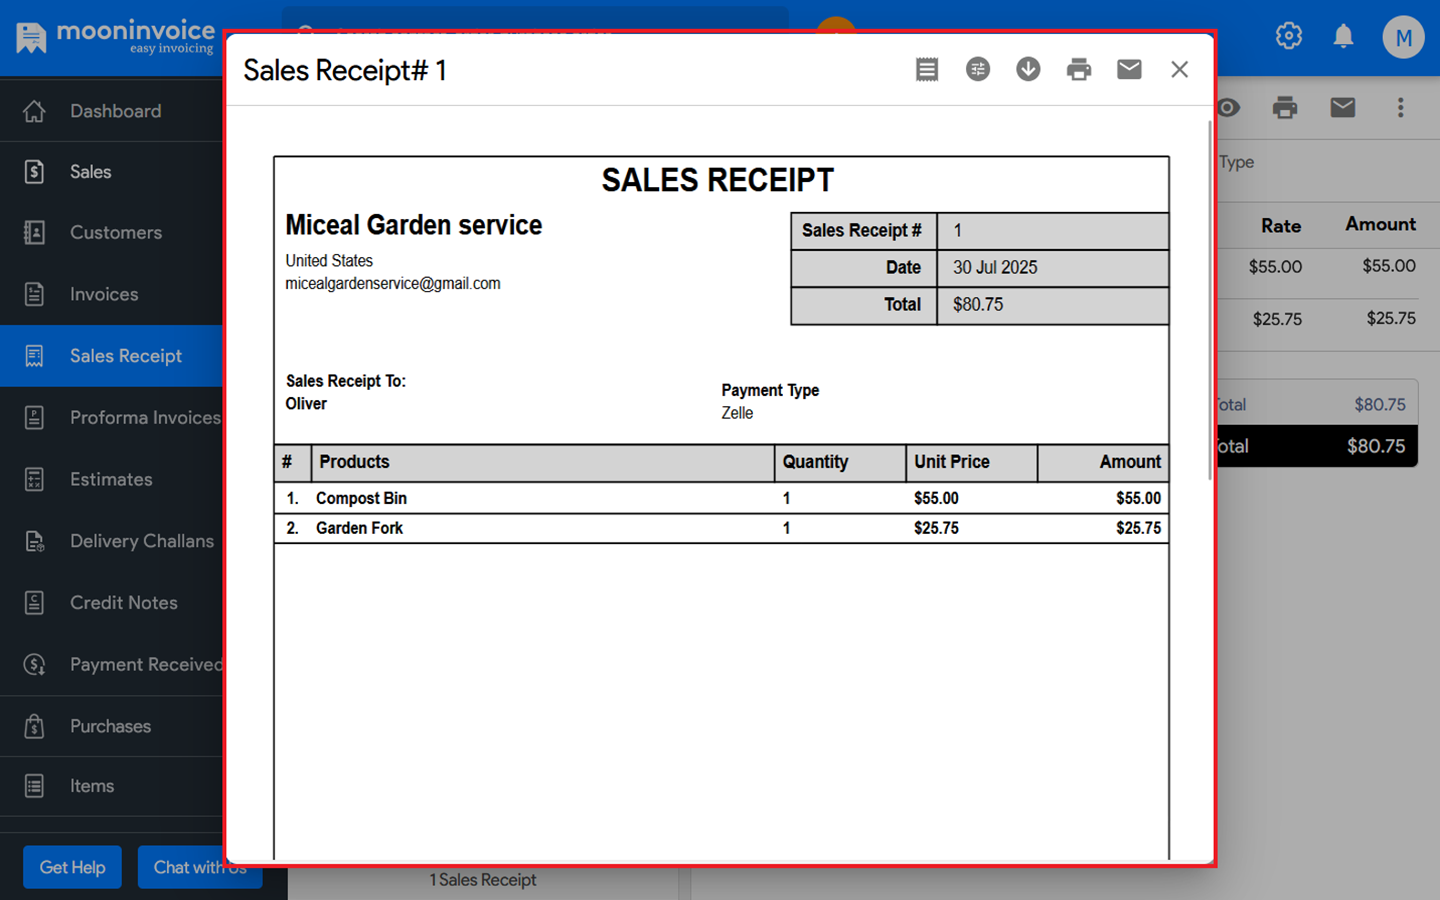
Task: Expand the three-dot more options menu
Action: click(x=1400, y=107)
